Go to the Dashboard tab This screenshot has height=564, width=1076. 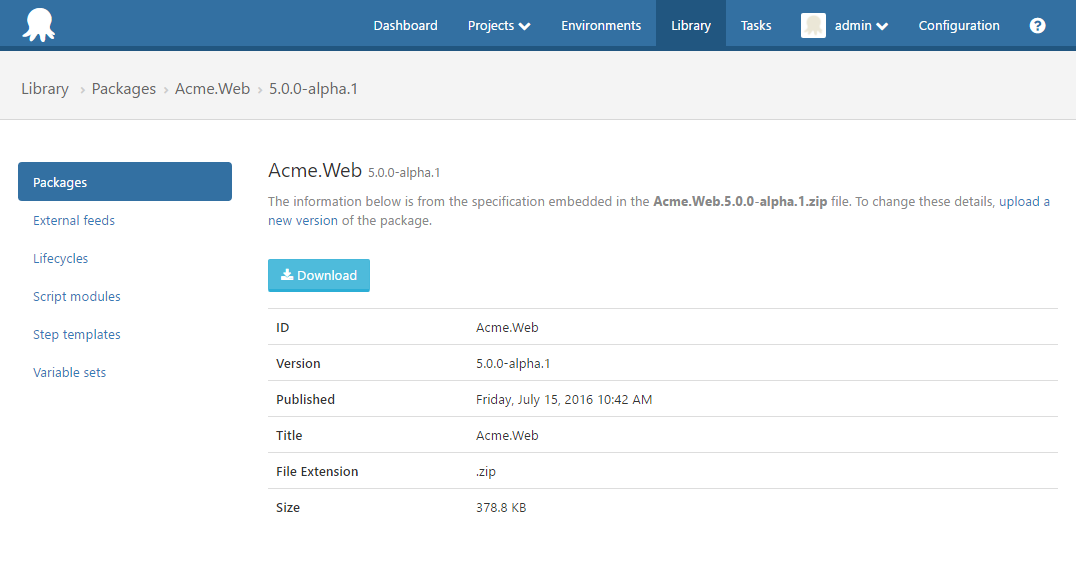[405, 25]
